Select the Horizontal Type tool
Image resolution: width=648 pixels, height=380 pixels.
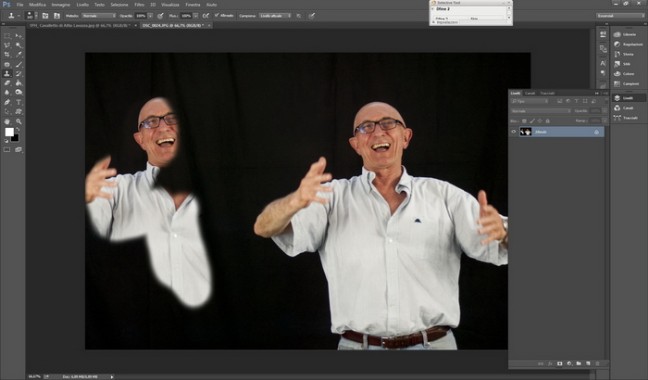(19, 102)
